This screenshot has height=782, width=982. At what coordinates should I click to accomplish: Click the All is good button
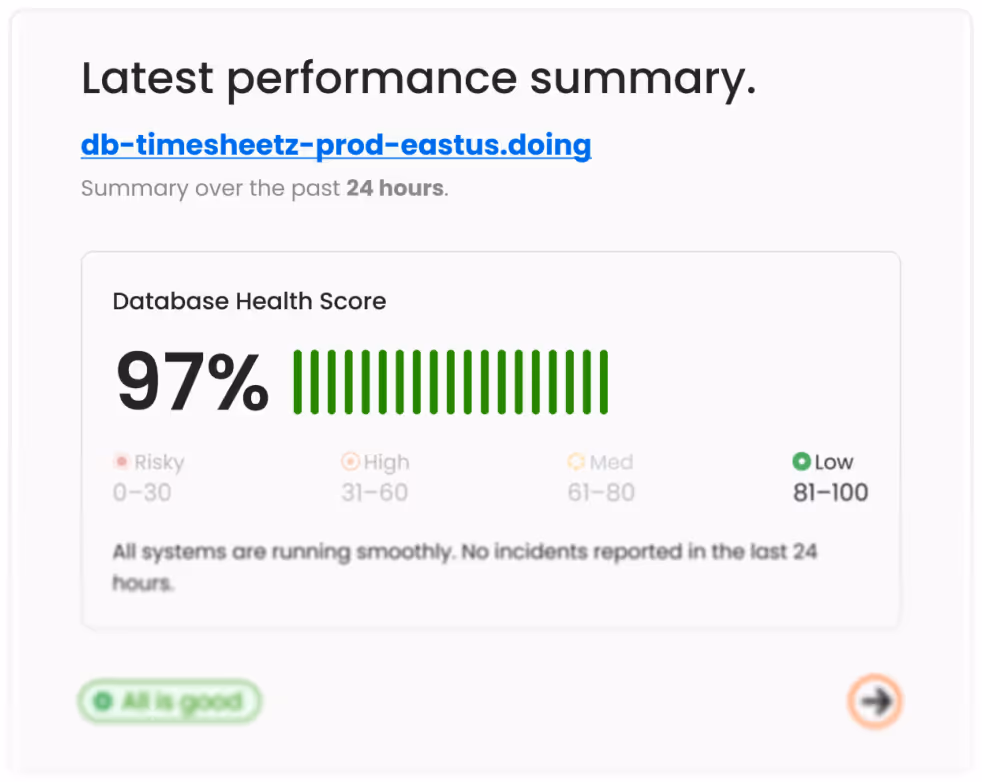point(169,701)
